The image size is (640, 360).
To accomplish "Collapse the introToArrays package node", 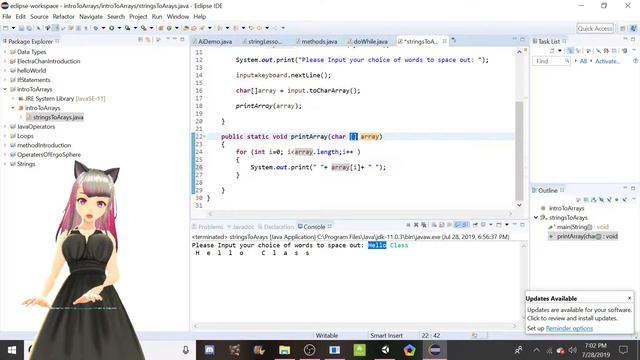I will (x=13, y=108).
